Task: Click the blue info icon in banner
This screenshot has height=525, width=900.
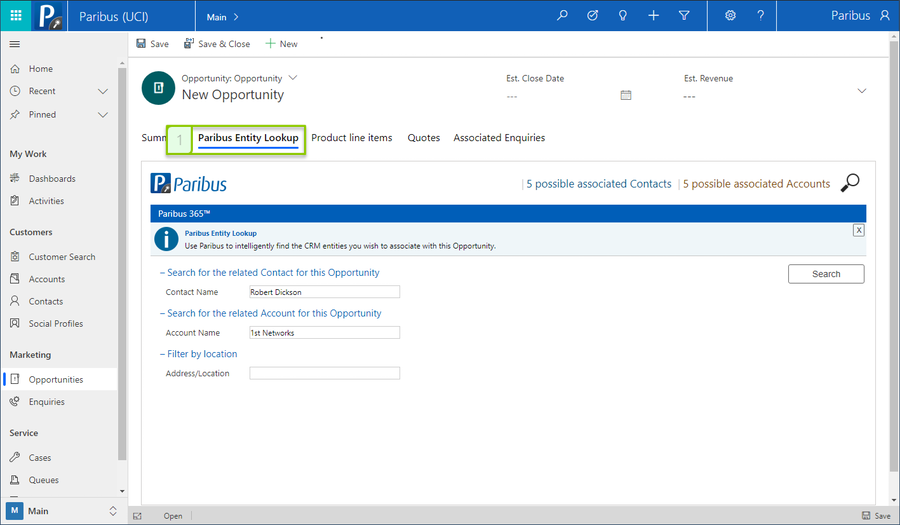Action: [166, 239]
